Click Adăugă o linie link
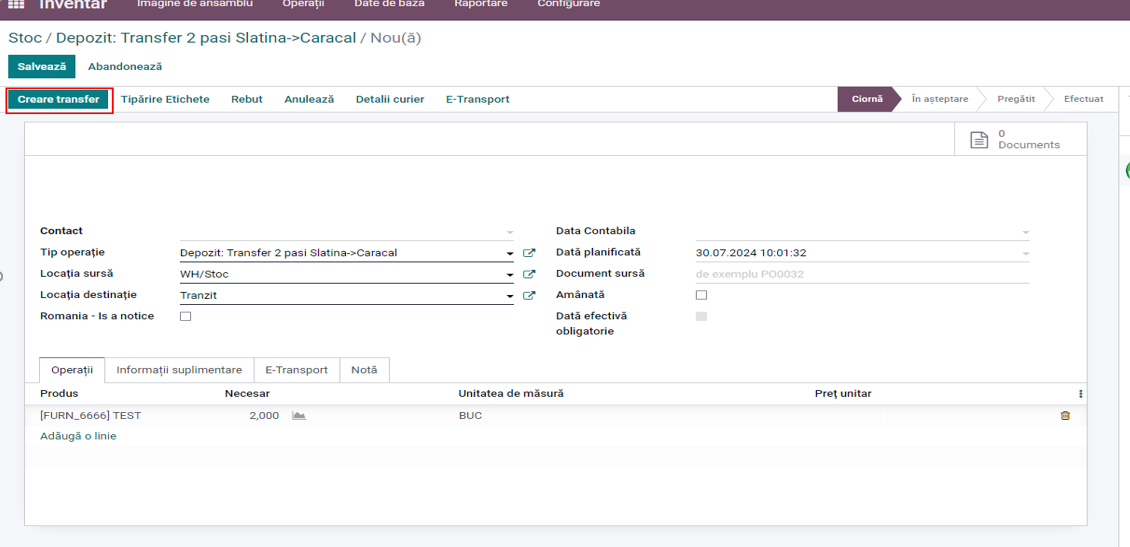The height and width of the screenshot is (547, 1130). tap(78, 436)
